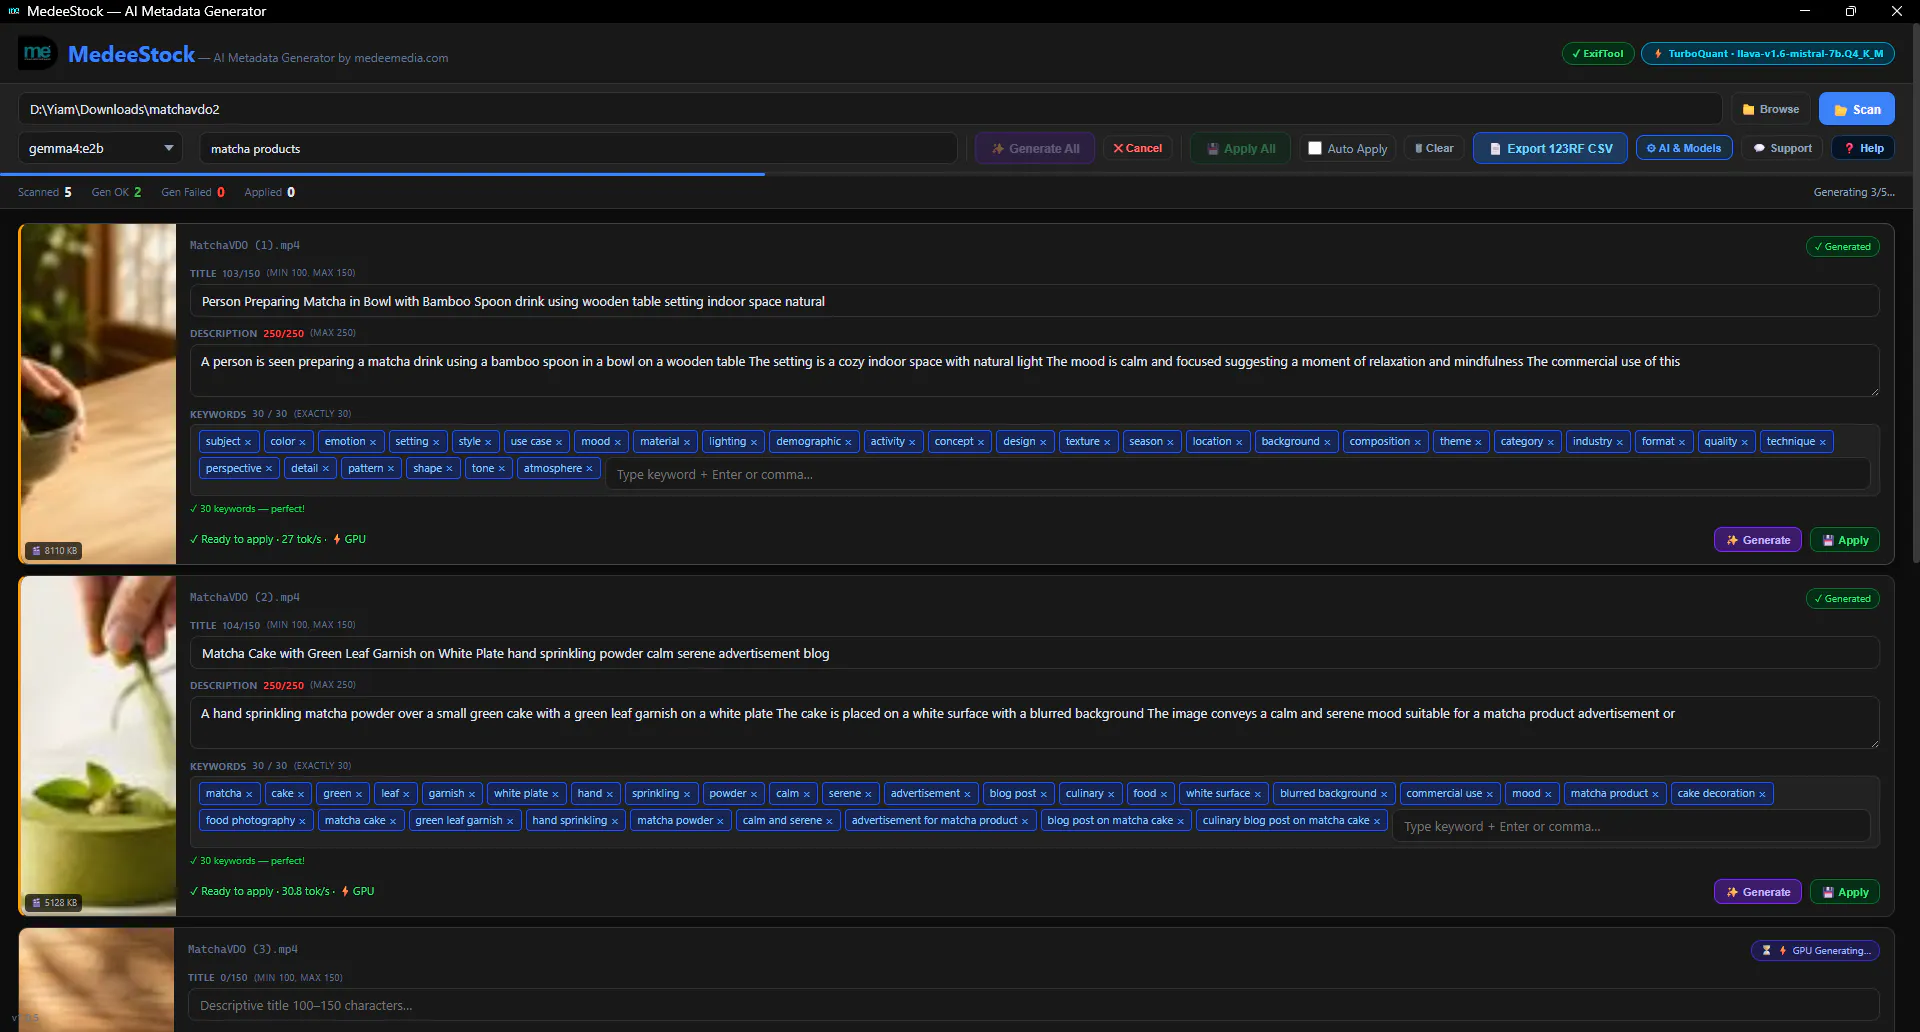1920x1032 pixels.
Task: Enable the Auto Apply checkbox
Action: pos(1315,148)
